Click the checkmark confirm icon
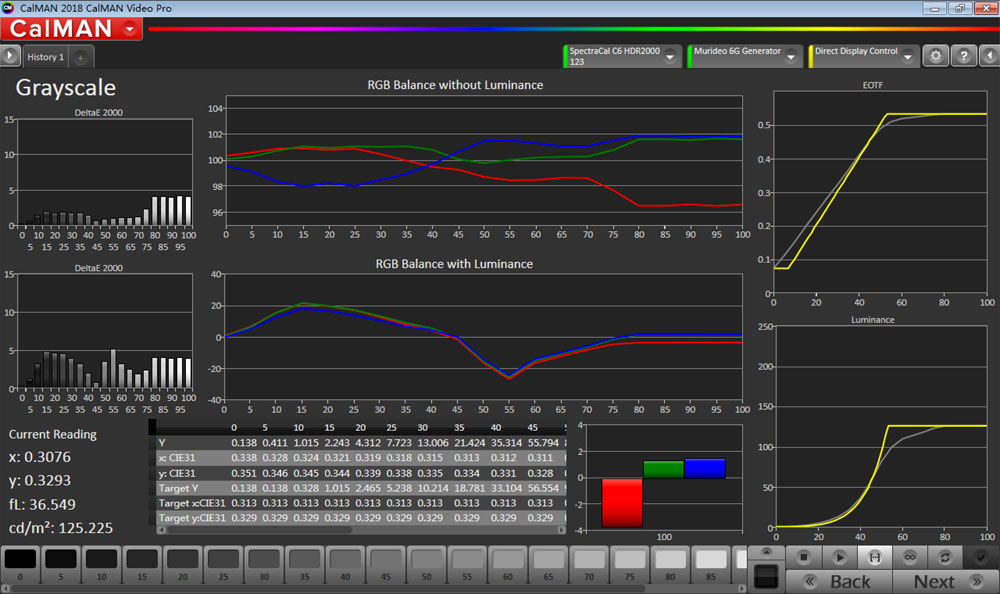The image size is (1000, 594). [981, 557]
